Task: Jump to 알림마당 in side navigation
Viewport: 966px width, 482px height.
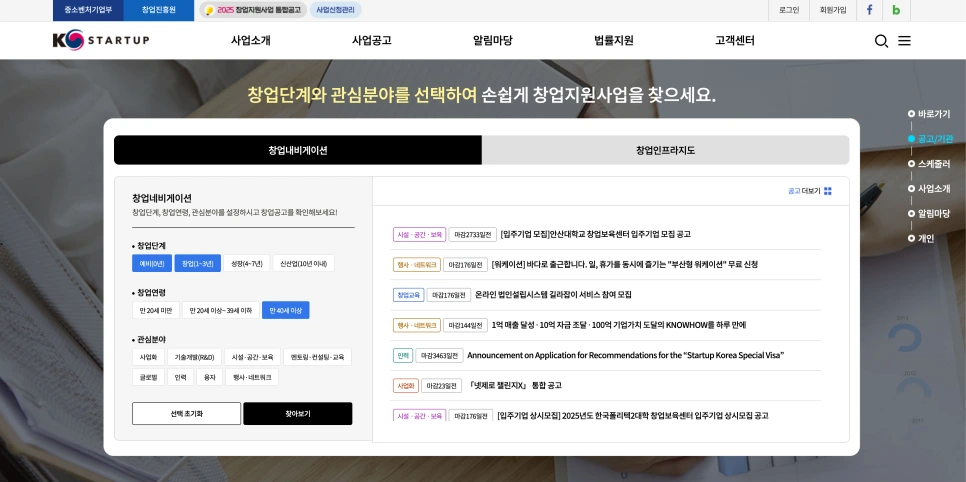Action: point(934,213)
